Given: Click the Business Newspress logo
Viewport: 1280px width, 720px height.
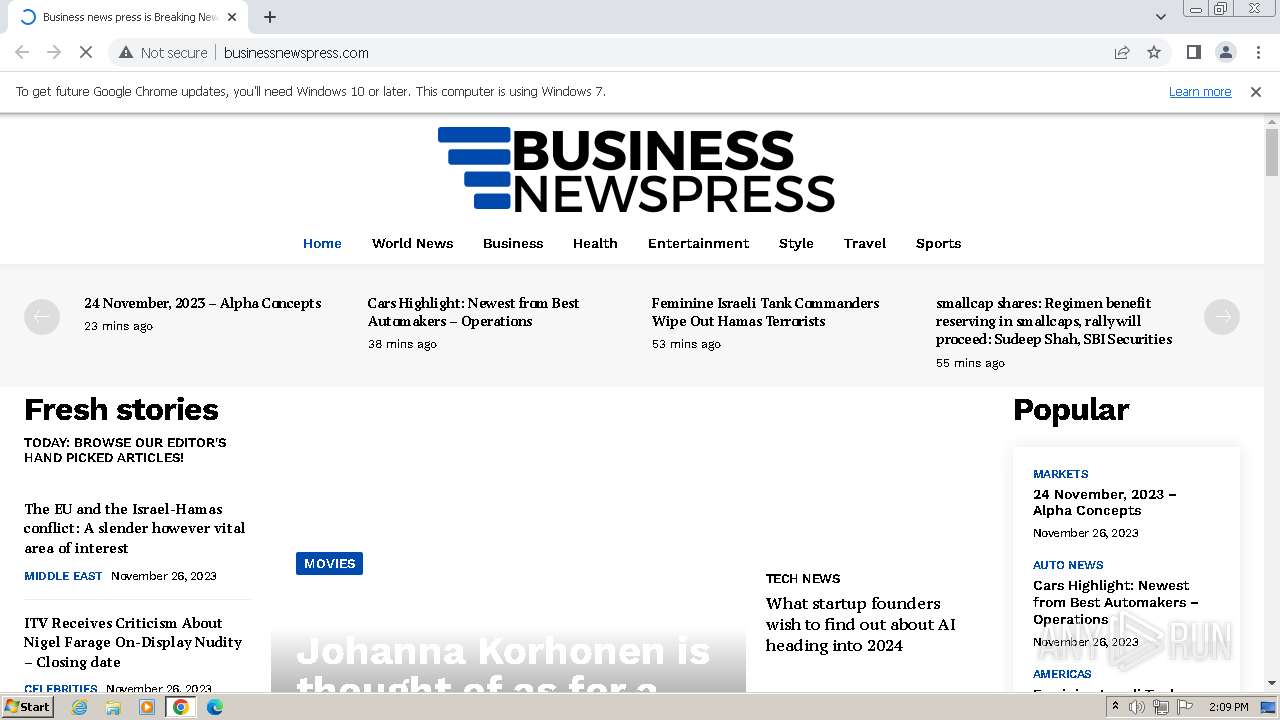Looking at the screenshot, I should coord(636,169).
